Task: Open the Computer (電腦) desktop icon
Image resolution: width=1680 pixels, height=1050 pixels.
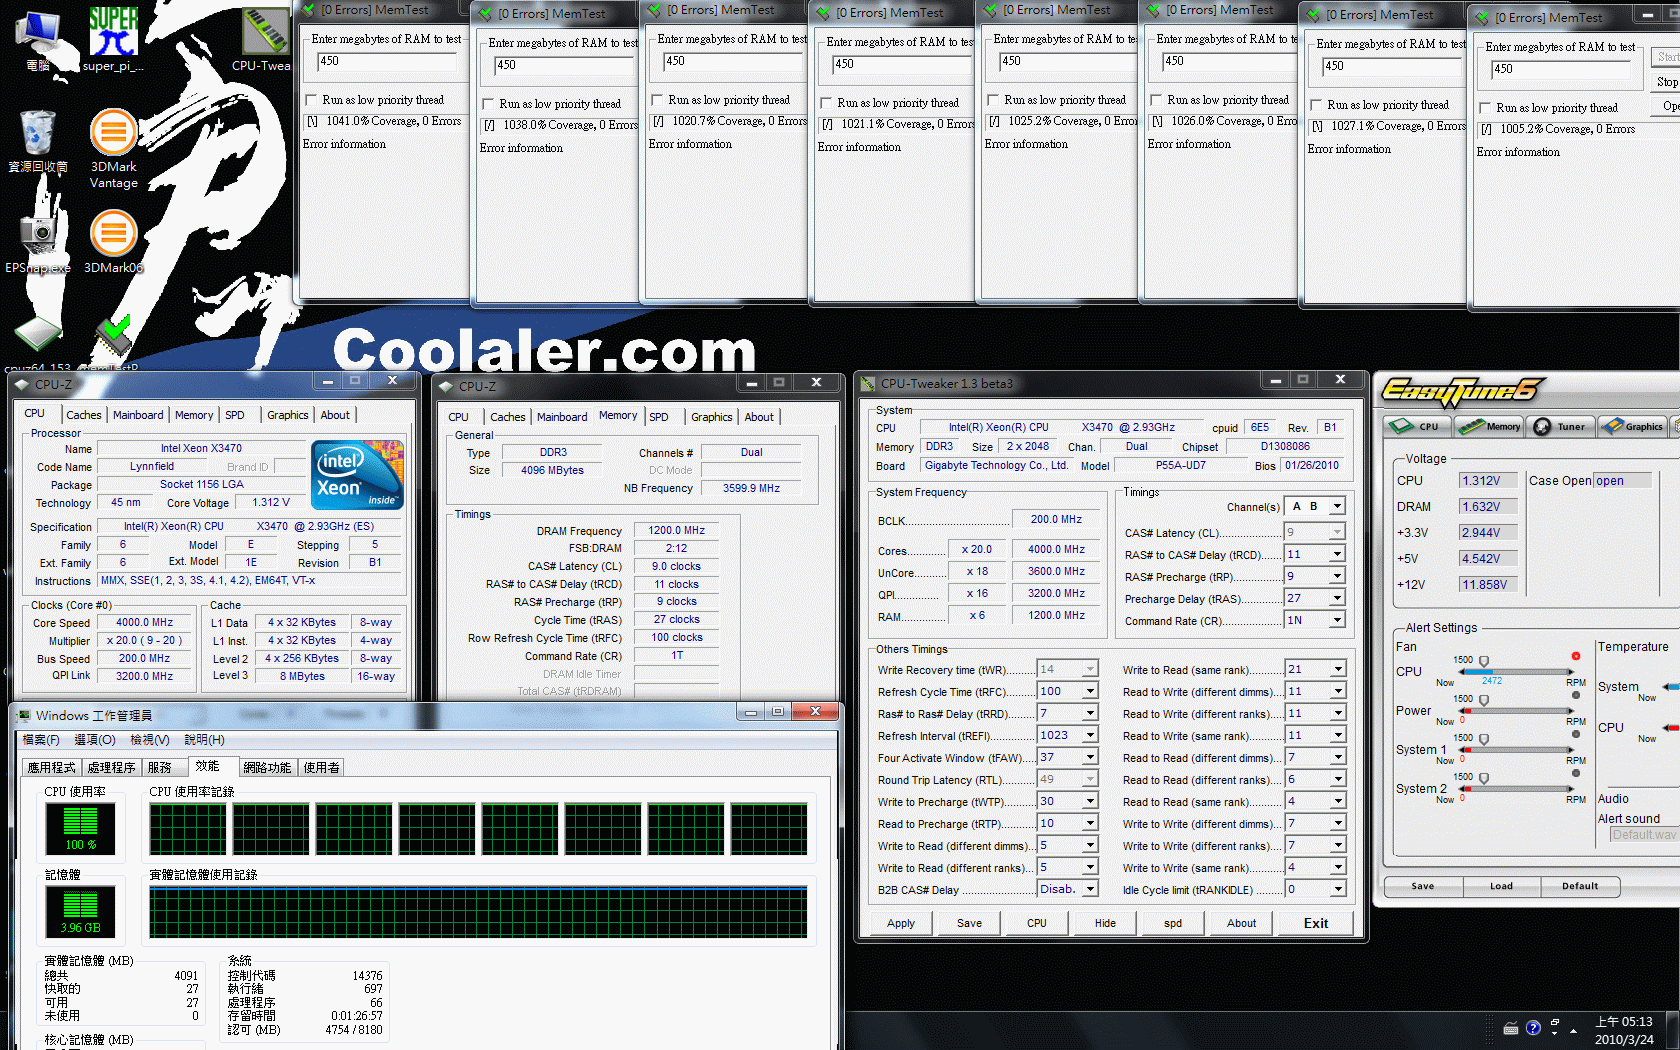Action: tap(38, 40)
